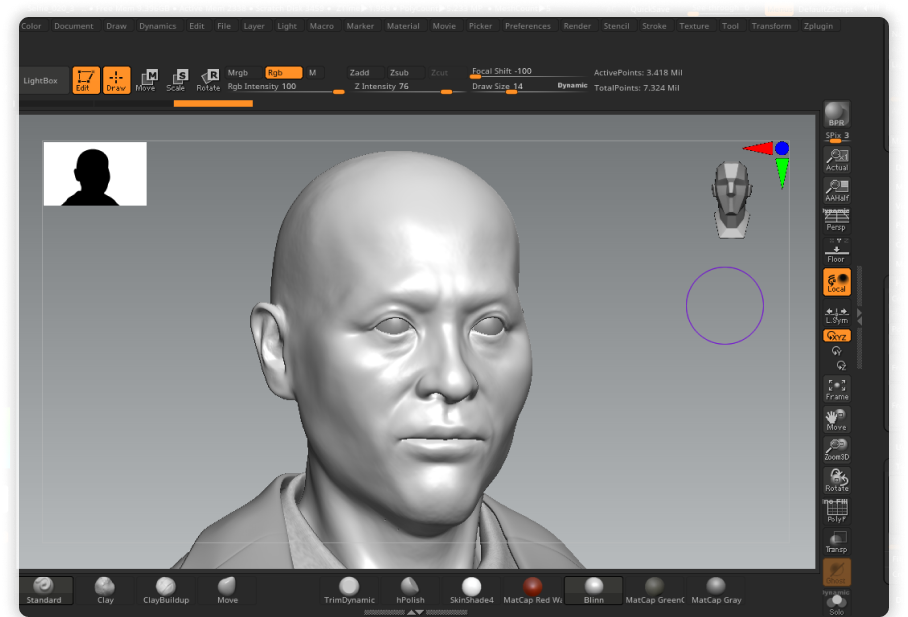Choose the hPolish brush

[x=409, y=590]
